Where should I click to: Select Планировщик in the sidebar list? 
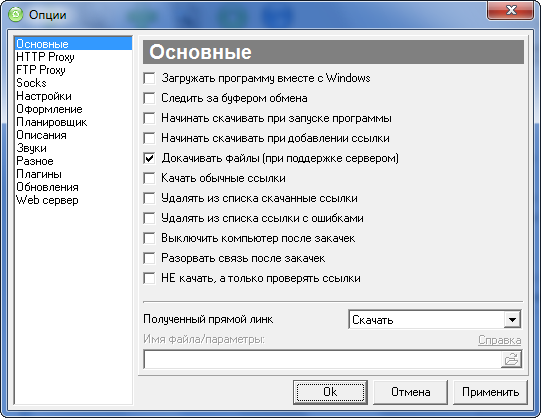point(73,122)
